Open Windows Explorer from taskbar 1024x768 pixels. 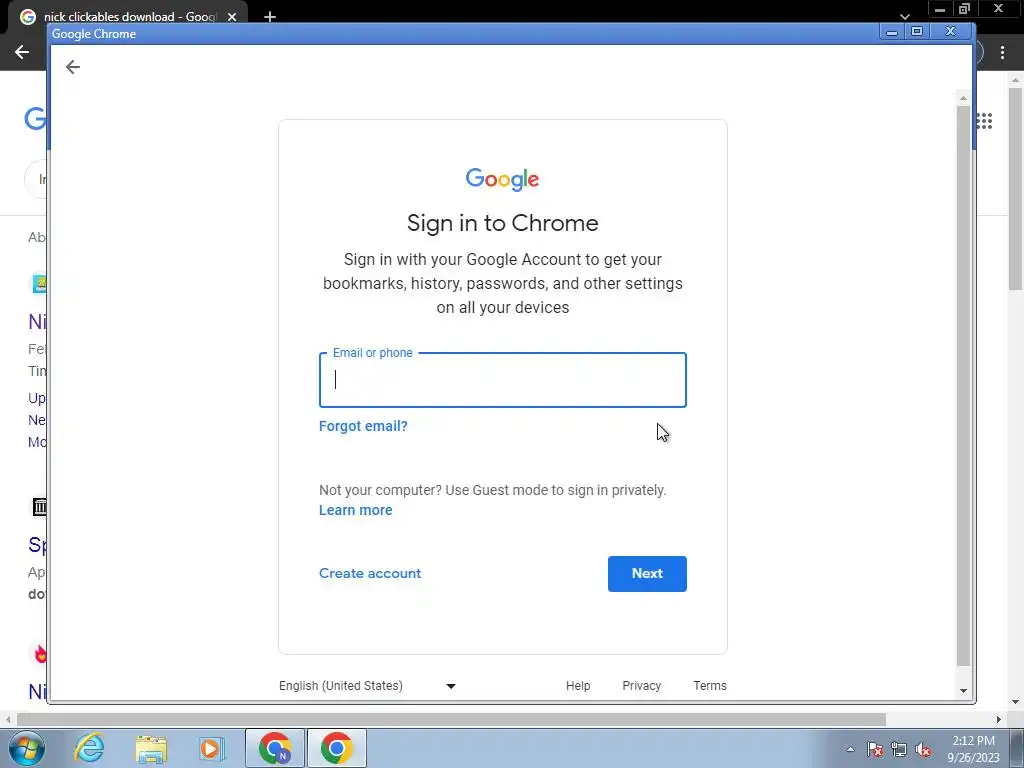(151, 748)
